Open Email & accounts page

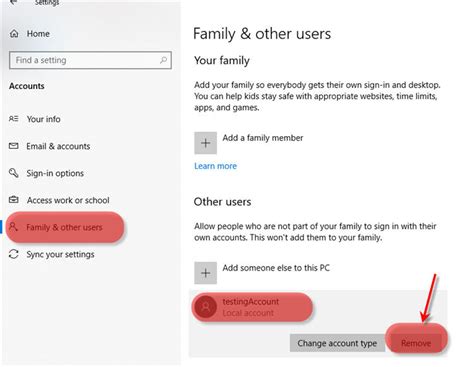tap(58, 146)
